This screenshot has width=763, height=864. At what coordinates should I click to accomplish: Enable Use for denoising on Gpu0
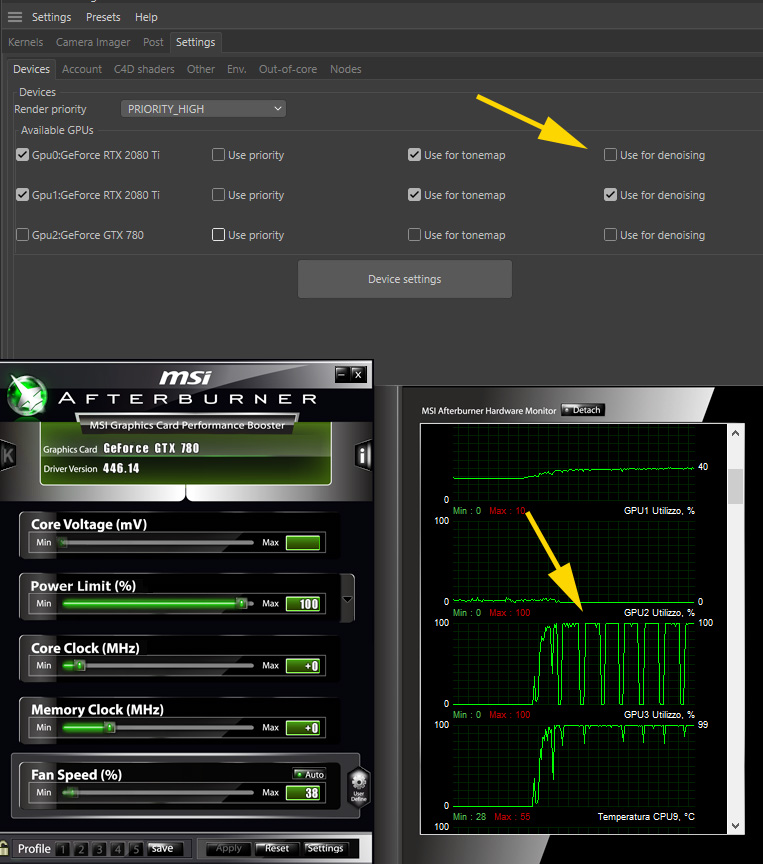[x=610, y=155]
